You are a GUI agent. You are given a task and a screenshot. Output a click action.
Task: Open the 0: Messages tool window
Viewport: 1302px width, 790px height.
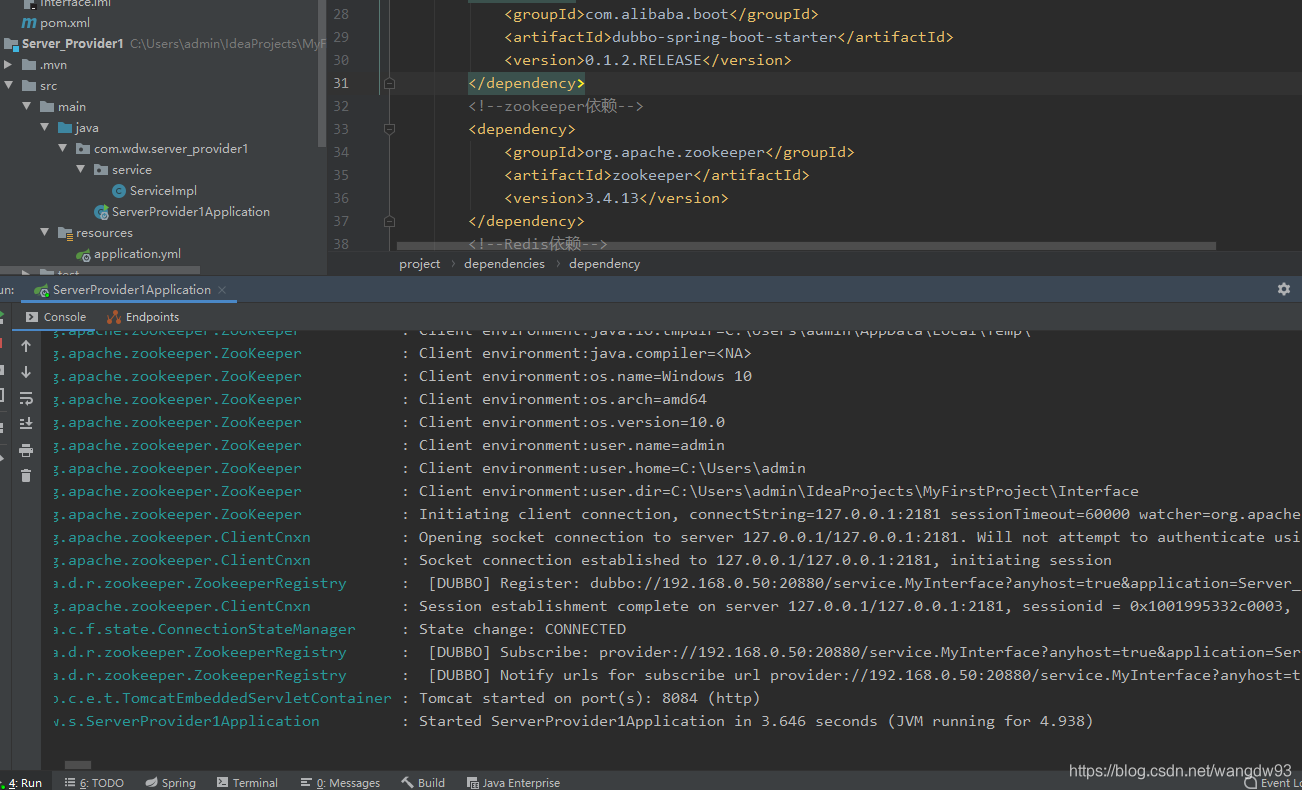(x=340, y=783)
